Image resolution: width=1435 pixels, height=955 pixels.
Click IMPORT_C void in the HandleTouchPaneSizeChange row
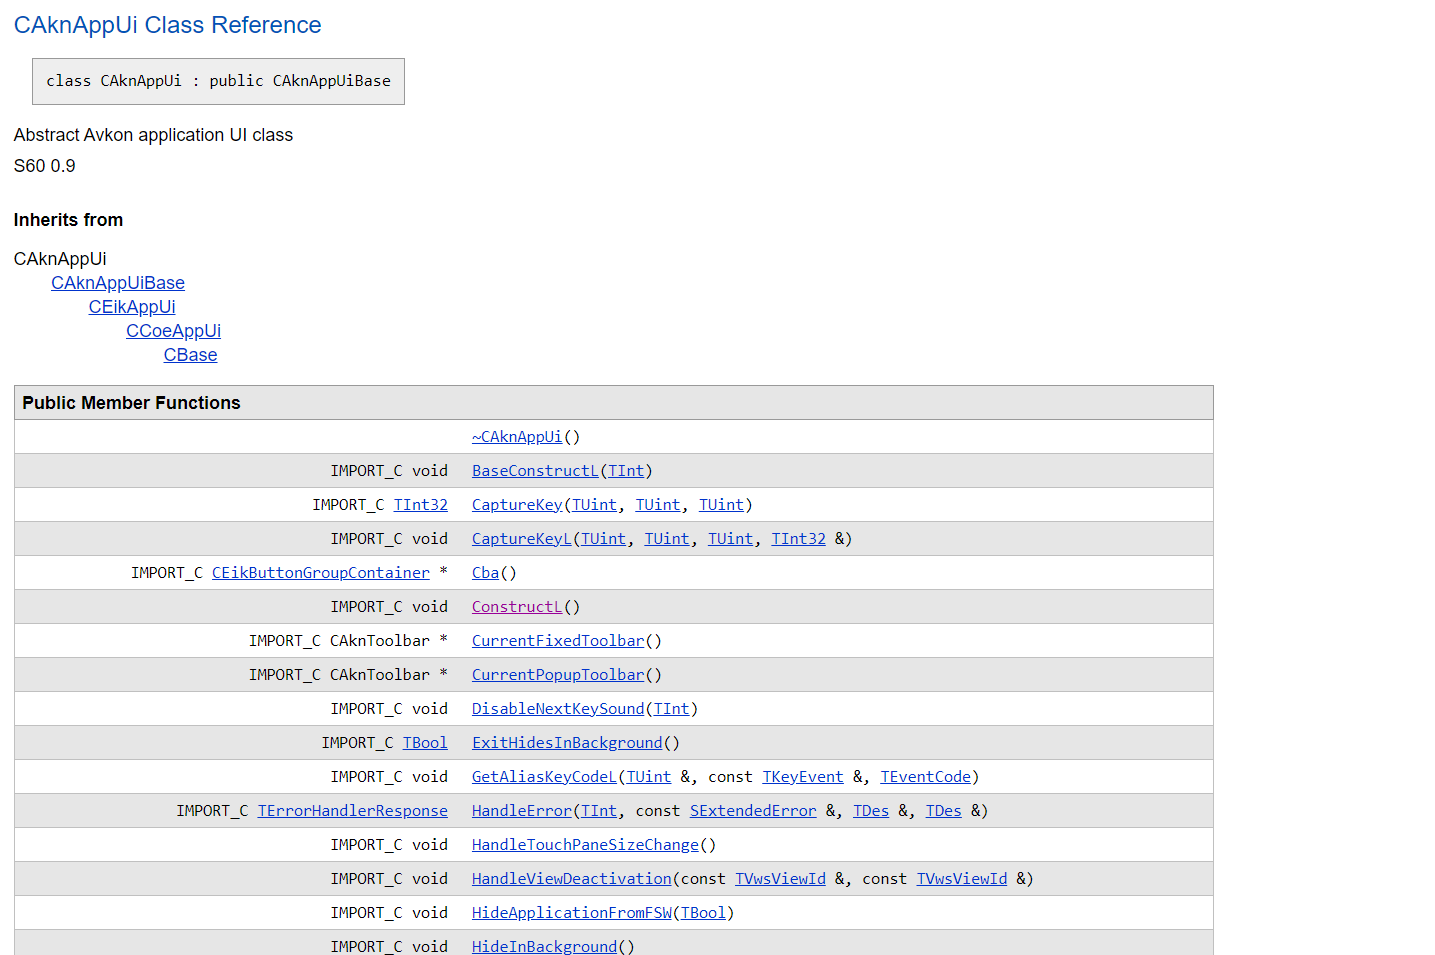[389, 845]
